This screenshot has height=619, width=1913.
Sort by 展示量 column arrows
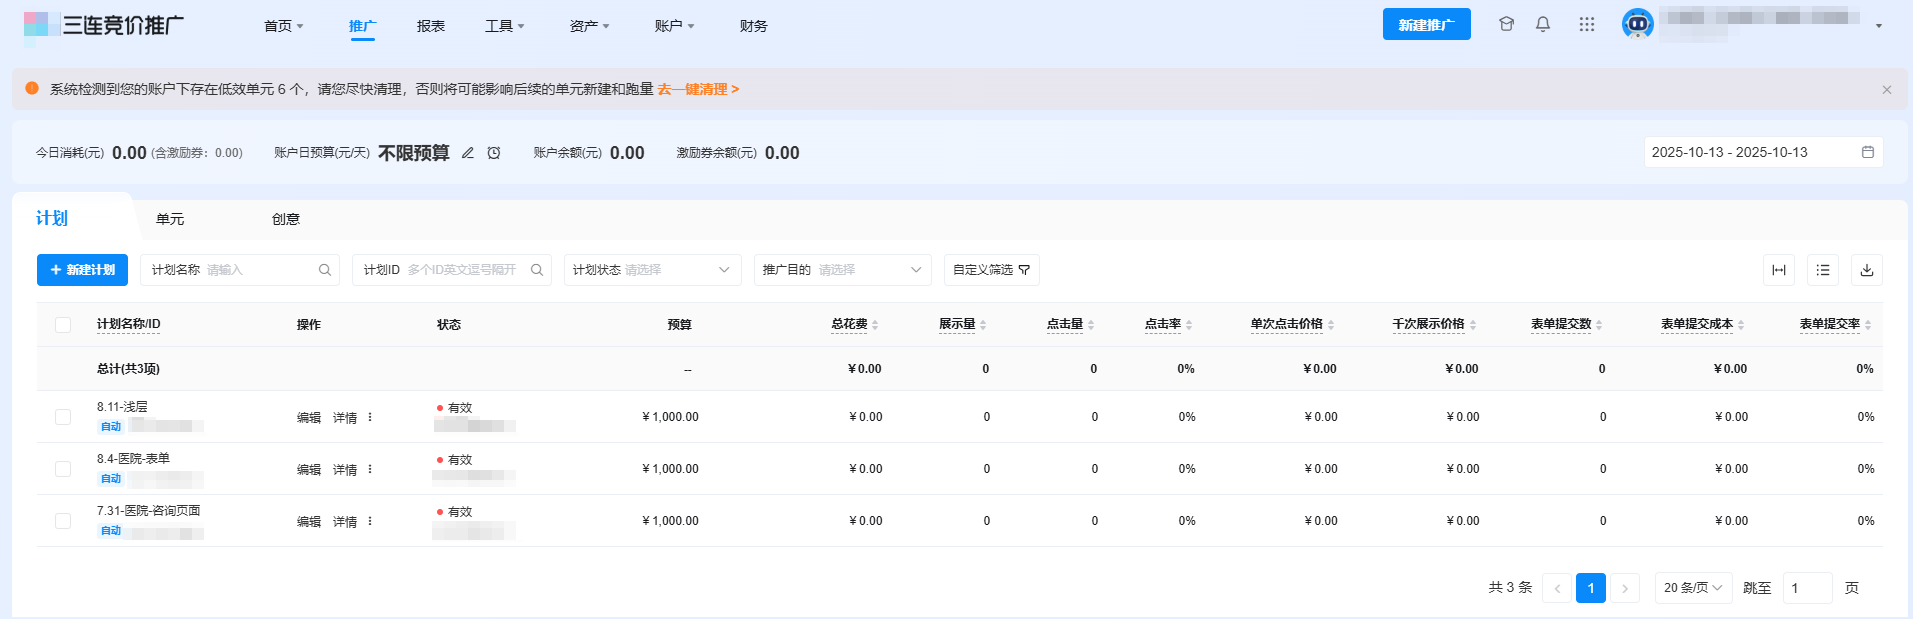[983, 325]
